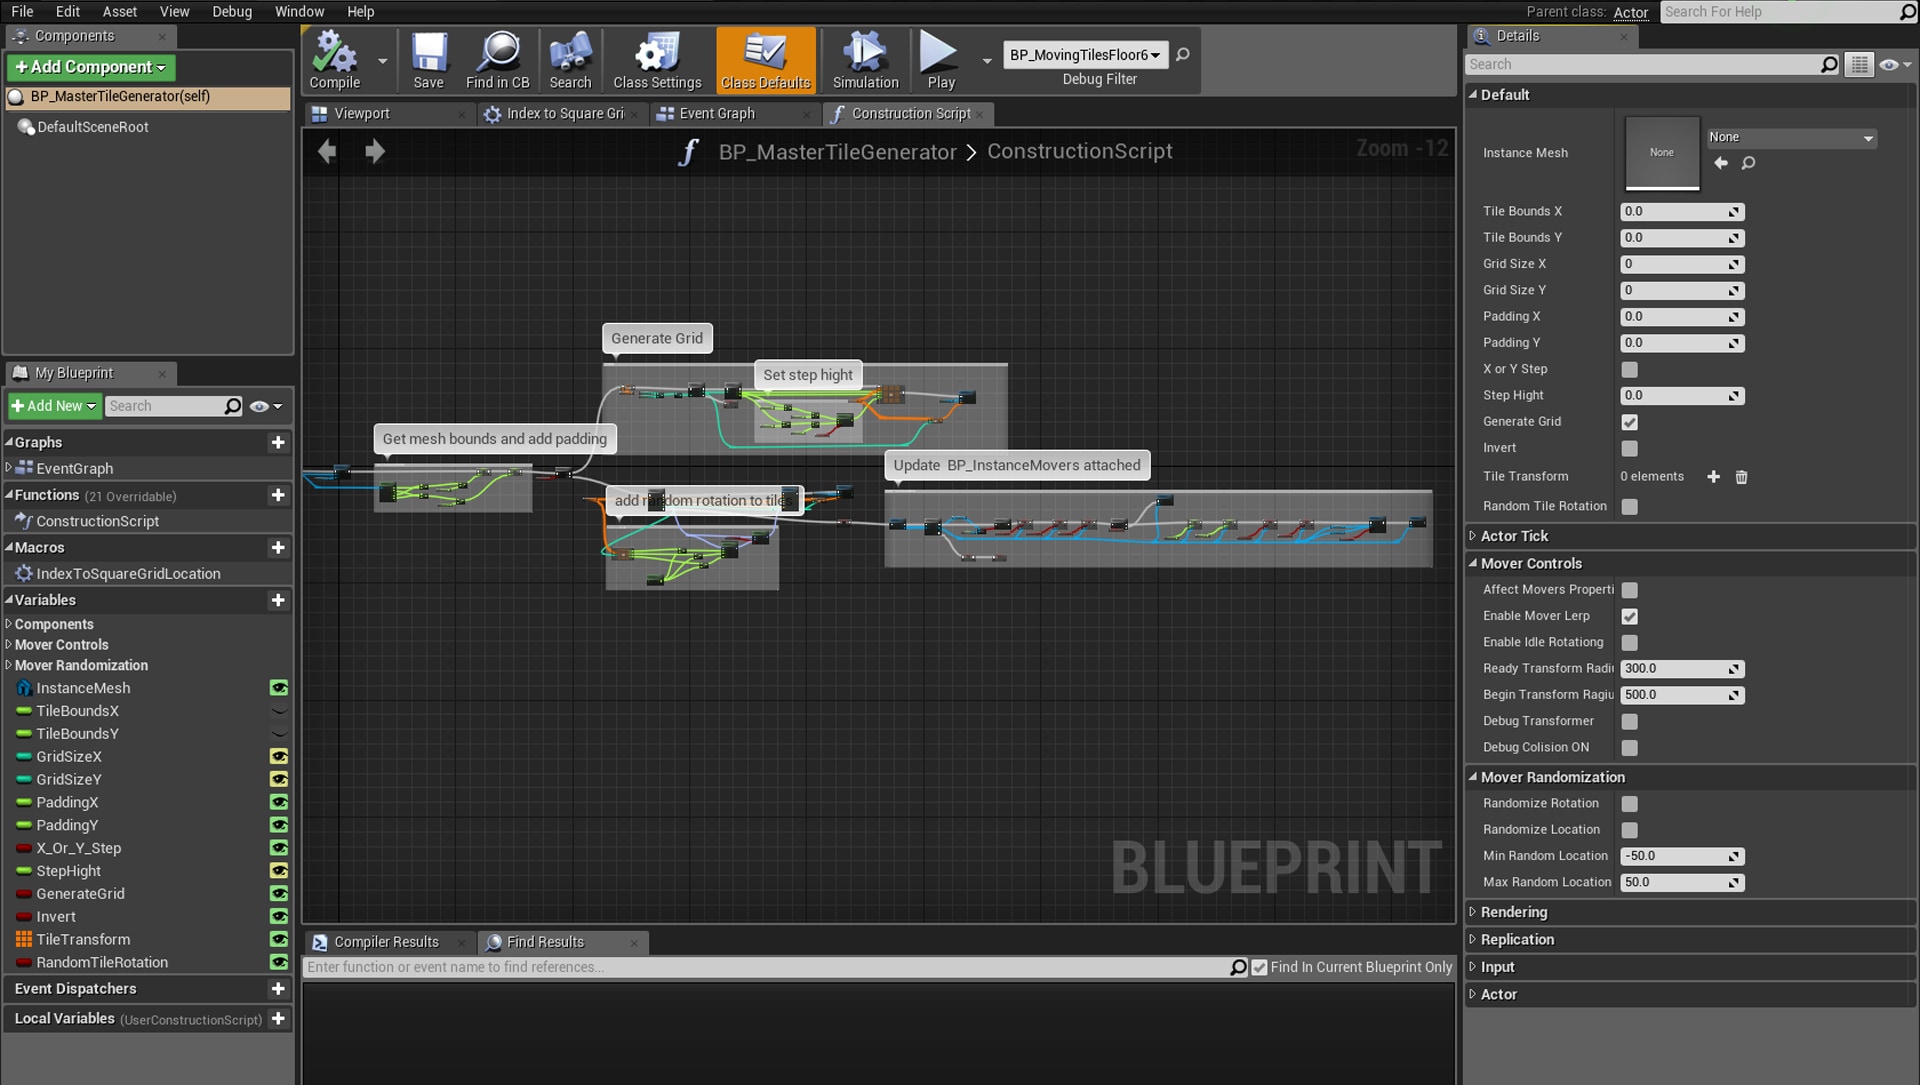Click the Save blueprint icon

coord(428,60)
